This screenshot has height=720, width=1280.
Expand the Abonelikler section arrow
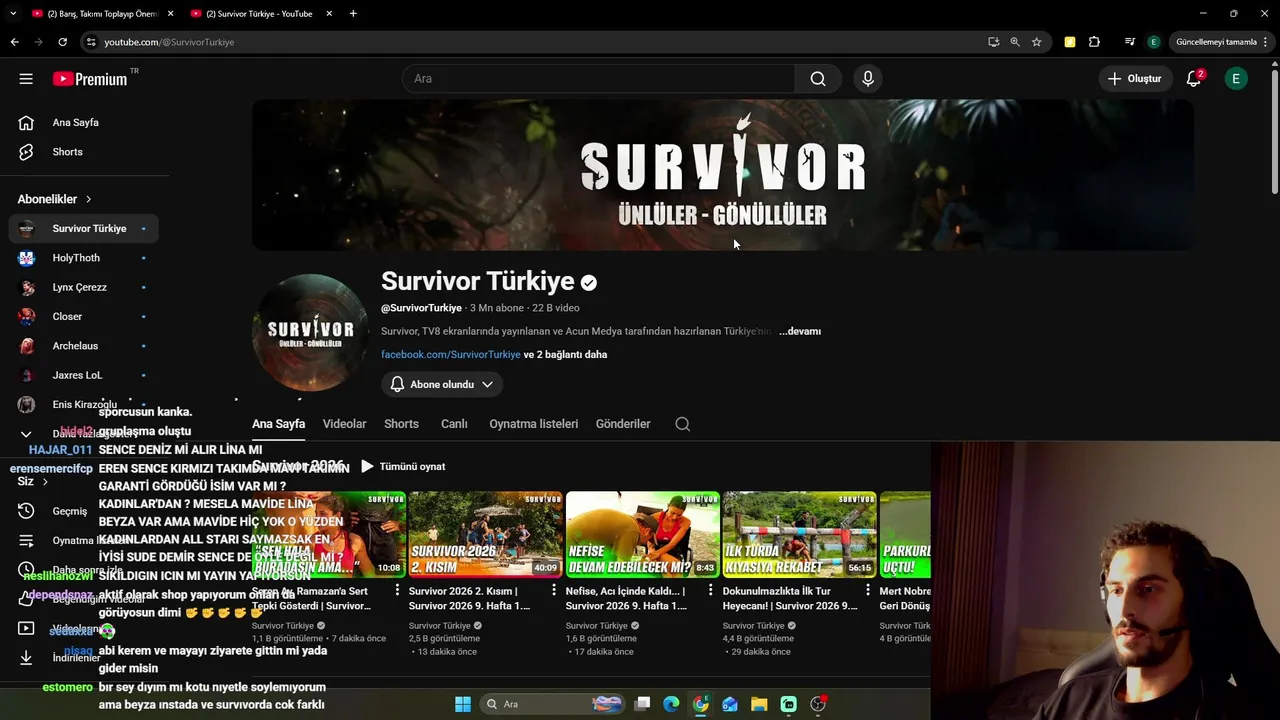pos(88,199)
